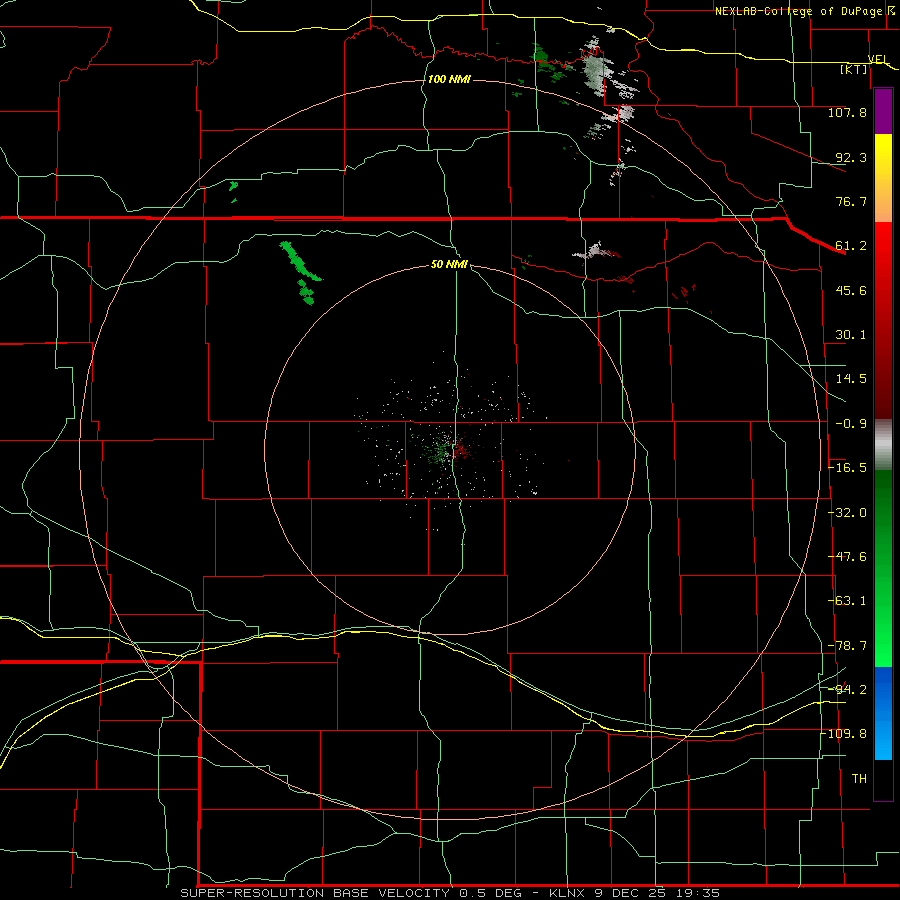Screen dimensions: 900x900
Task: Click the SUPER-RESOLUTION BASE VELOCITY caption
Action: pos(315,893)
